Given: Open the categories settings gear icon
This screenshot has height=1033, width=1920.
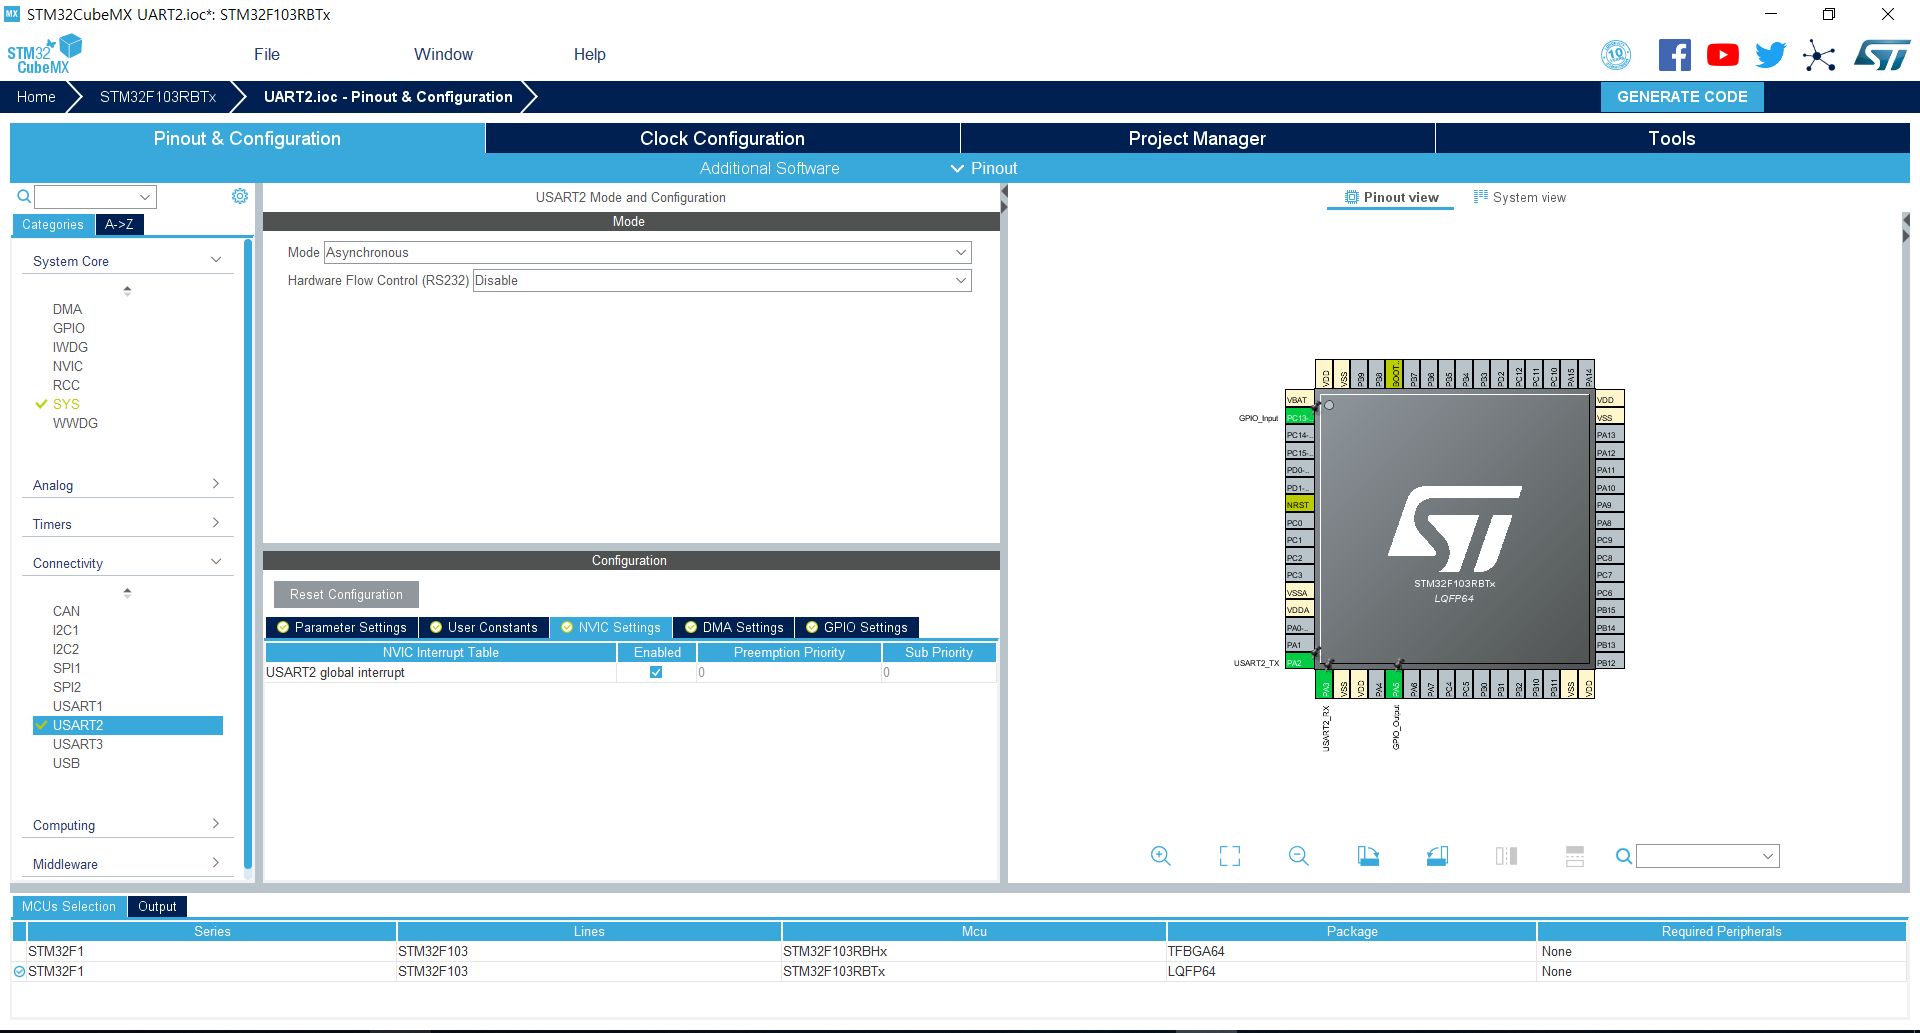Looking at the screenshot, I should (240, 196).
